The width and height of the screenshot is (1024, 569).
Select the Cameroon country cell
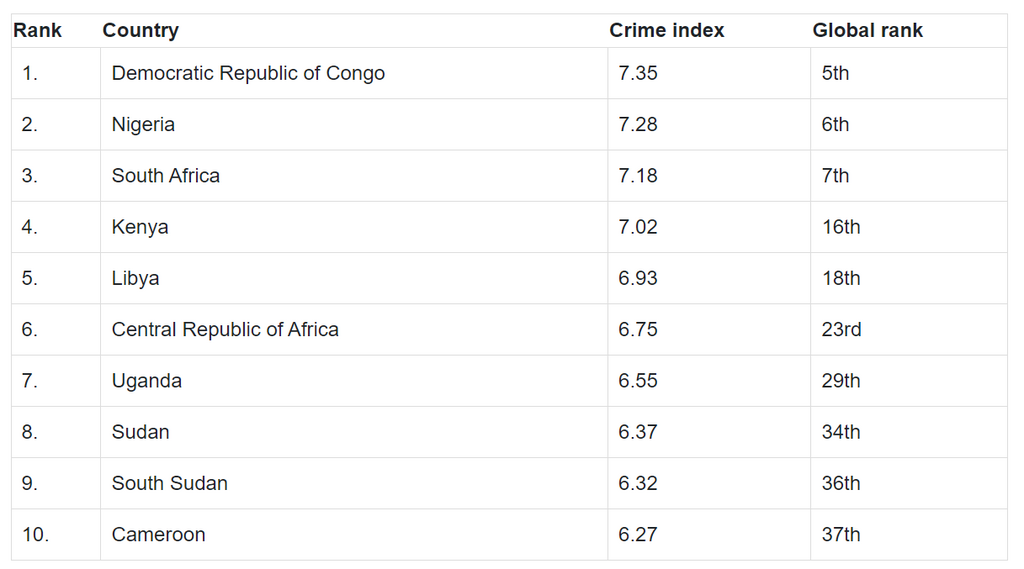tap(354, 534)
